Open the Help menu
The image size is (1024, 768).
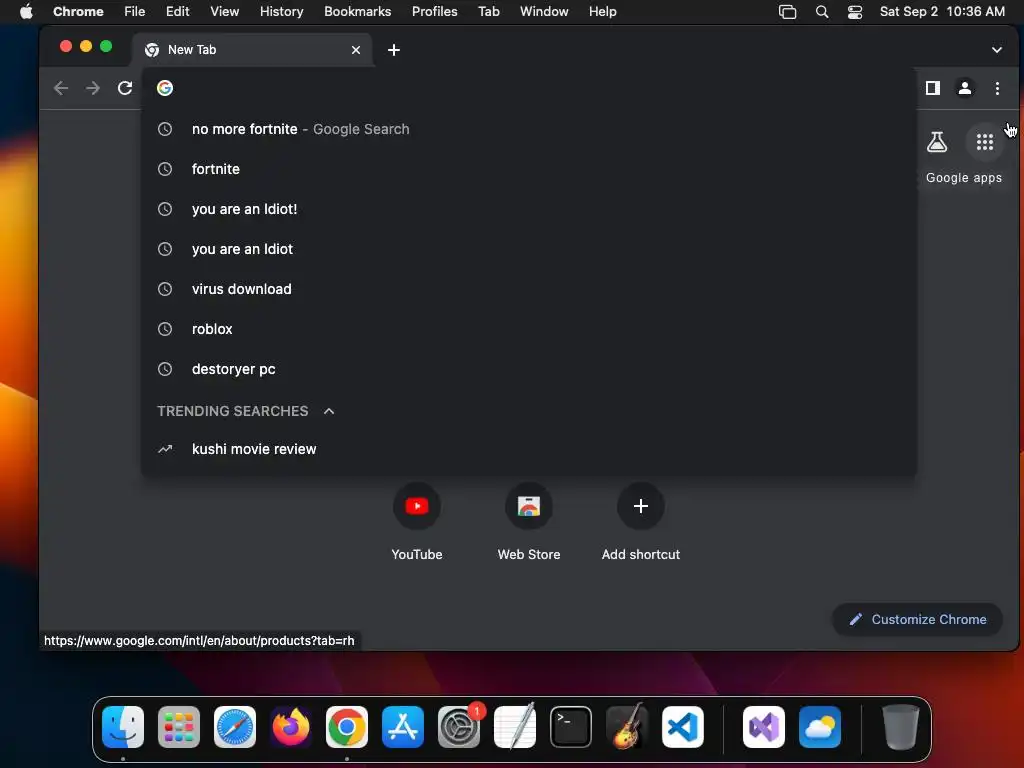coord(602,12)
